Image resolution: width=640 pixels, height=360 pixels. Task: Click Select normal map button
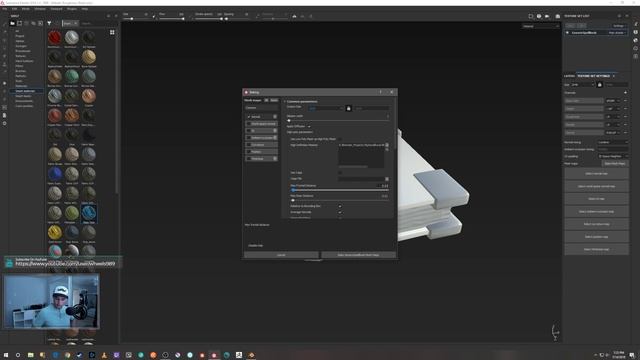tap(596, 173)
